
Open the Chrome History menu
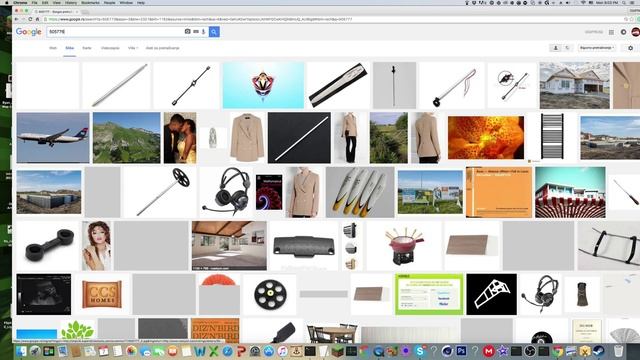coord(71,2)
